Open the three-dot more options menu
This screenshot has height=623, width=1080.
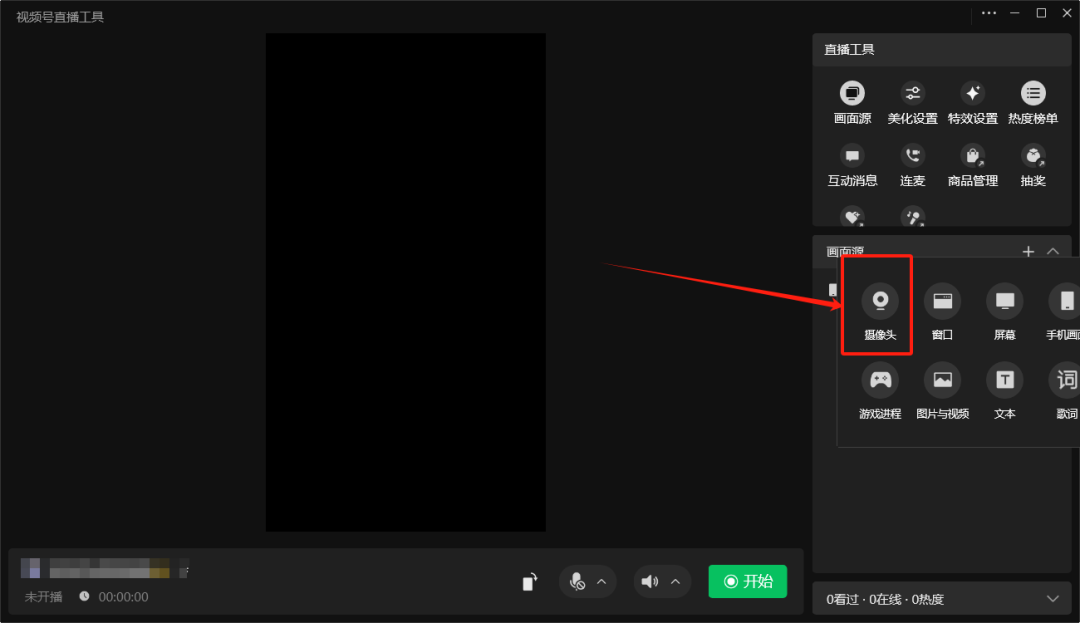[x=989, y=13]
